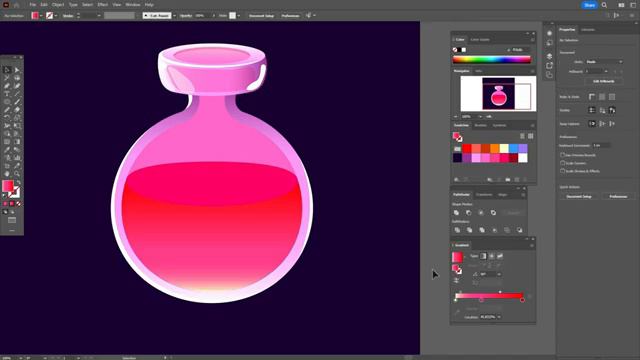The height and width of the screenshot is (360, 640).
Task: Toggle Show Grid icon in Properties
Action: 602,97
